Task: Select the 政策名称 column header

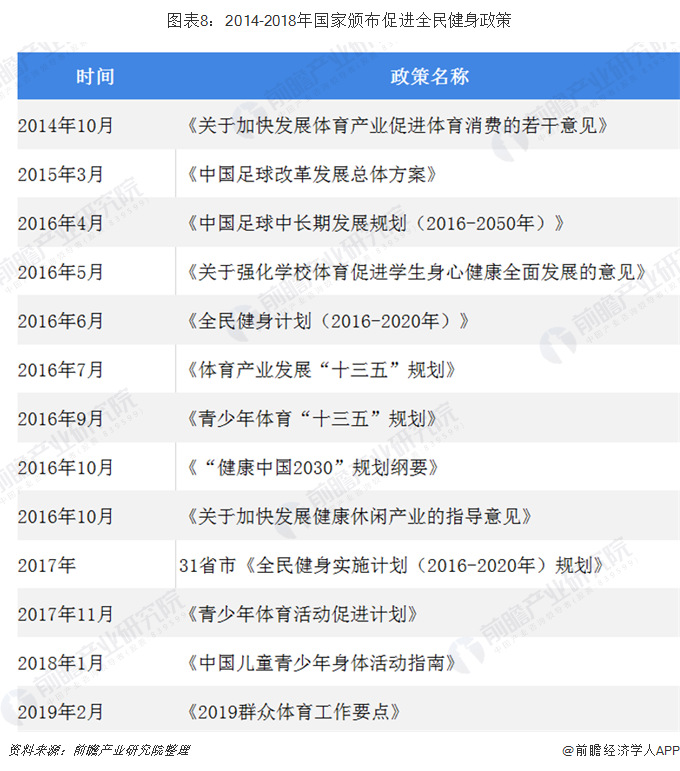Action: coord(429,77)
